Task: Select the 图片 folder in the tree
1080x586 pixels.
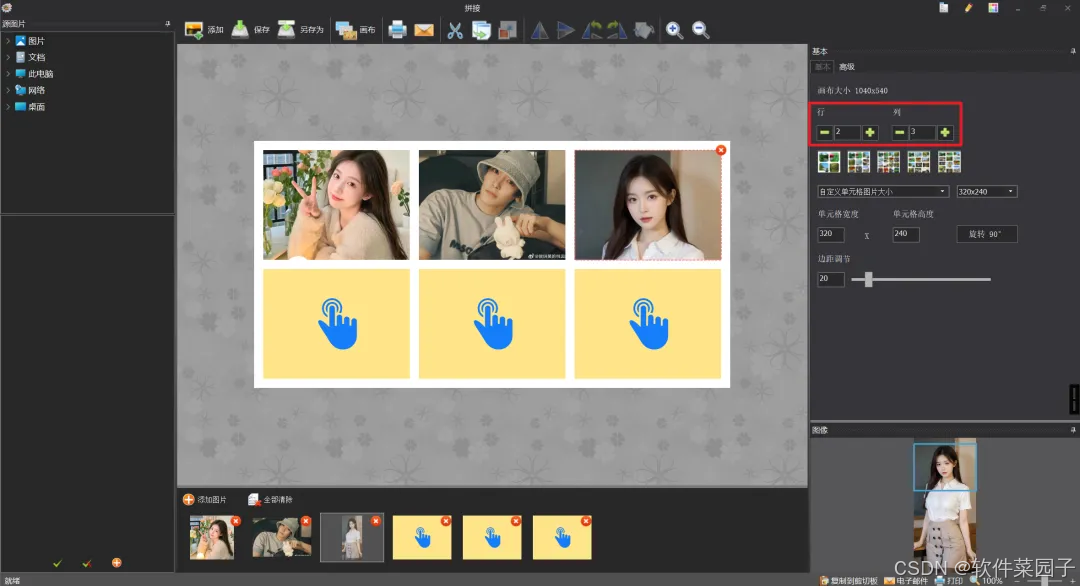Action: (30, 41)
